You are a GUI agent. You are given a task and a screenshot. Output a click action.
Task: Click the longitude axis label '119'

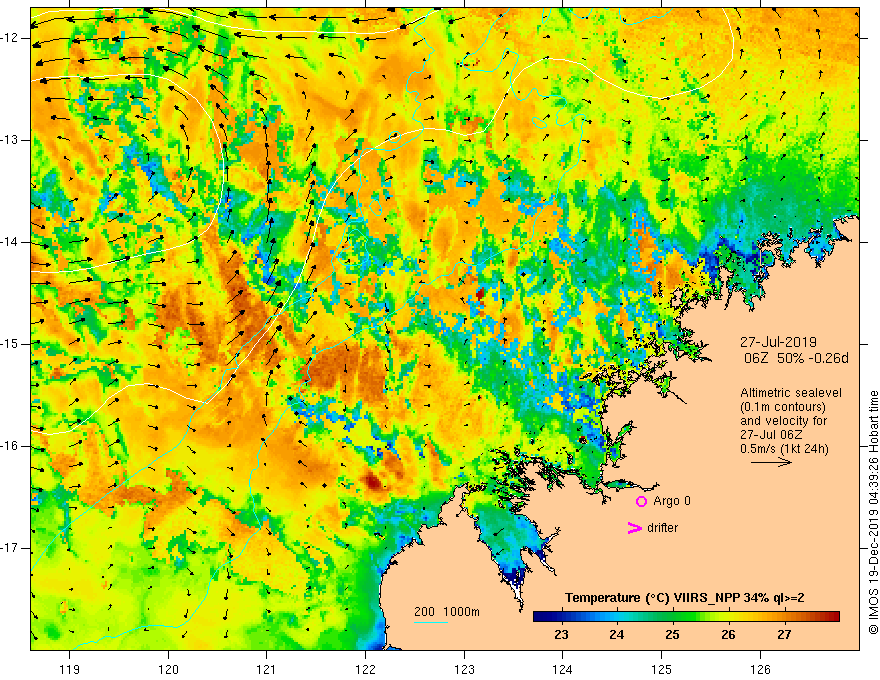pyautogui.click(x=70, y=669)
